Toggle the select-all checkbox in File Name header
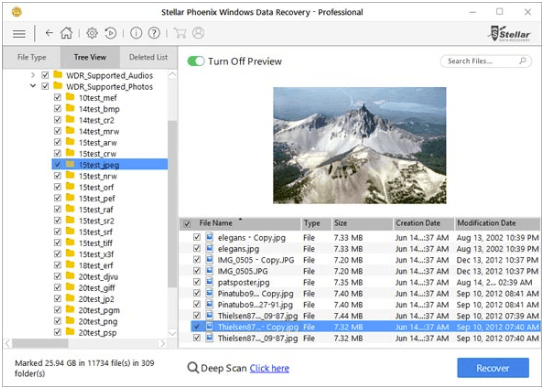This screenshot has height=390, width=545. tap(187, 224)
